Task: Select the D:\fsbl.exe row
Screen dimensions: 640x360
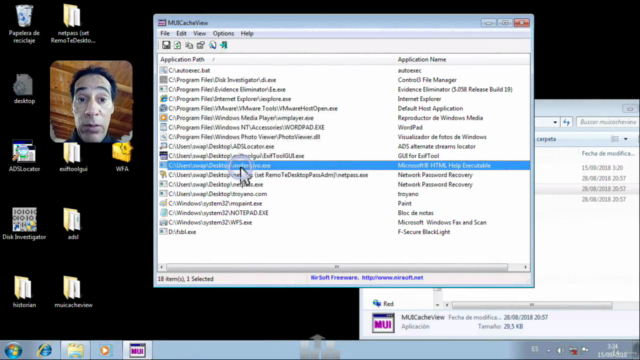Action: (344, 232)
